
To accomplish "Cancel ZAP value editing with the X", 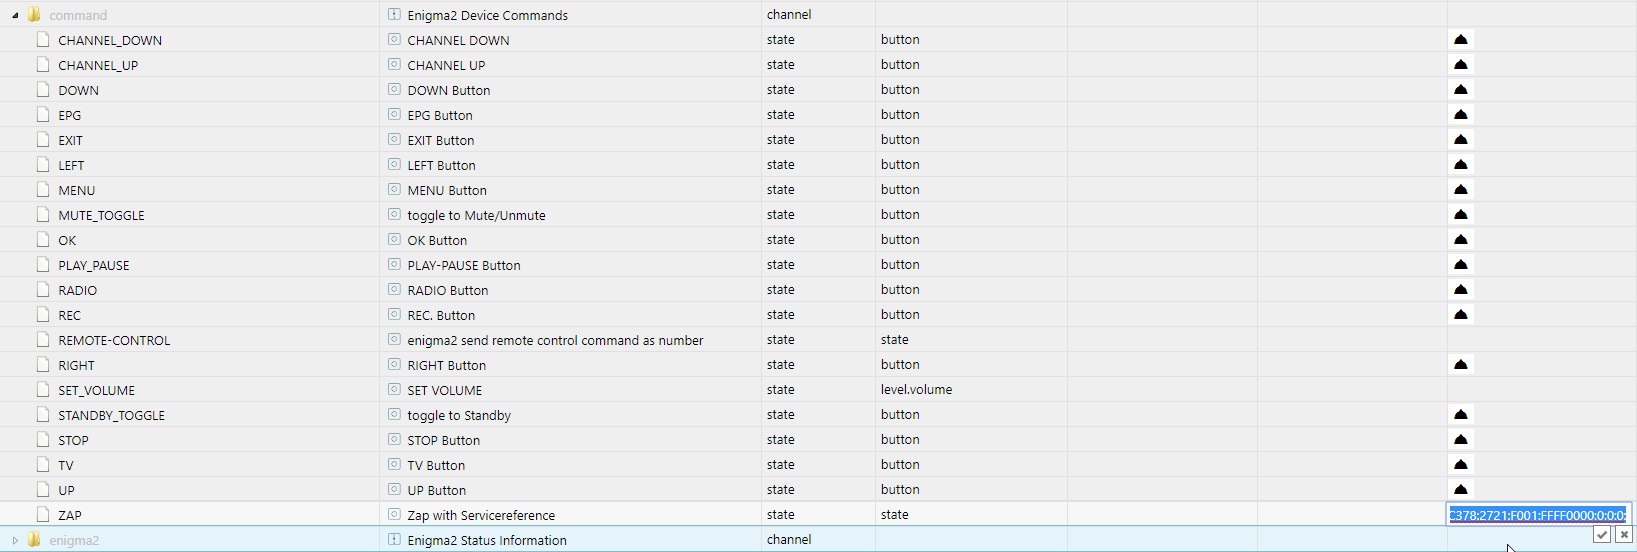I will pyautogui.click(x=1623, y=535).
